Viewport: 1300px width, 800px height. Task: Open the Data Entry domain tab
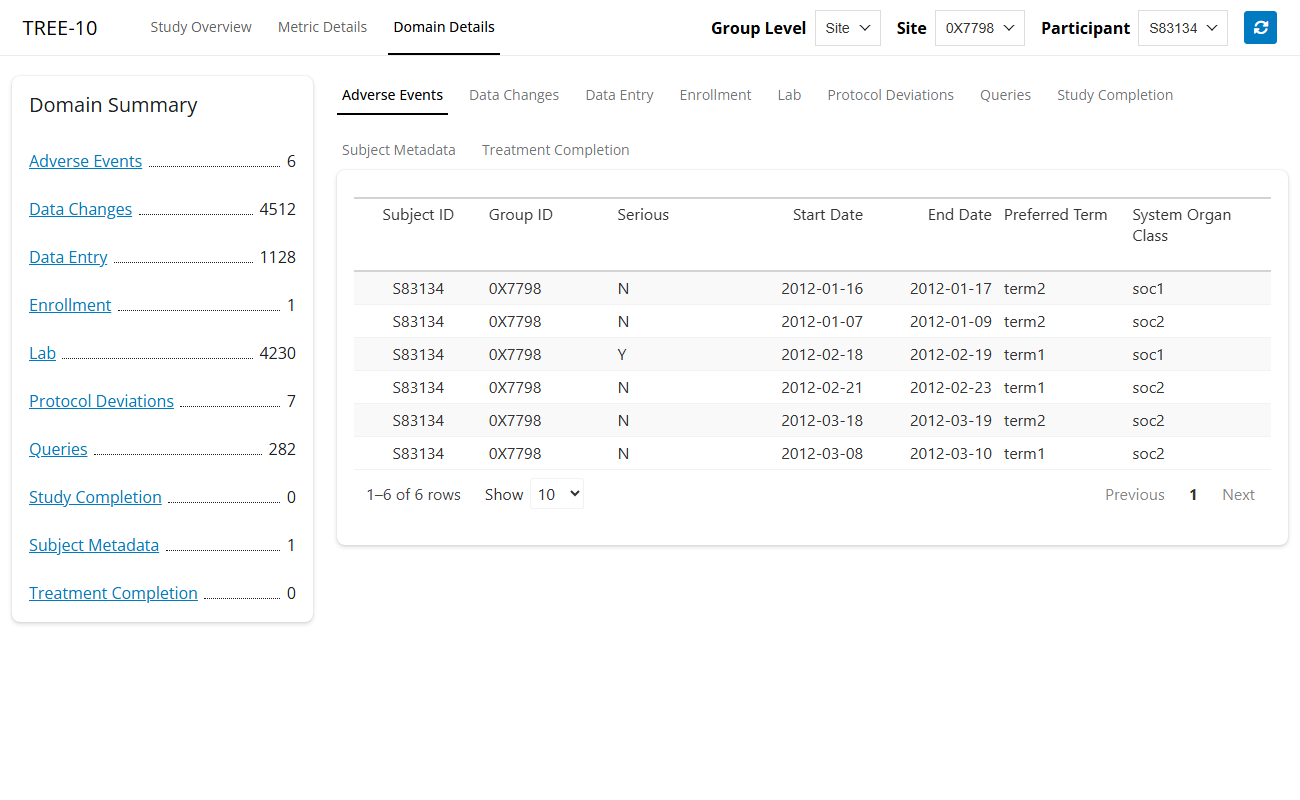pyautogui.click(x=619, y=95)
